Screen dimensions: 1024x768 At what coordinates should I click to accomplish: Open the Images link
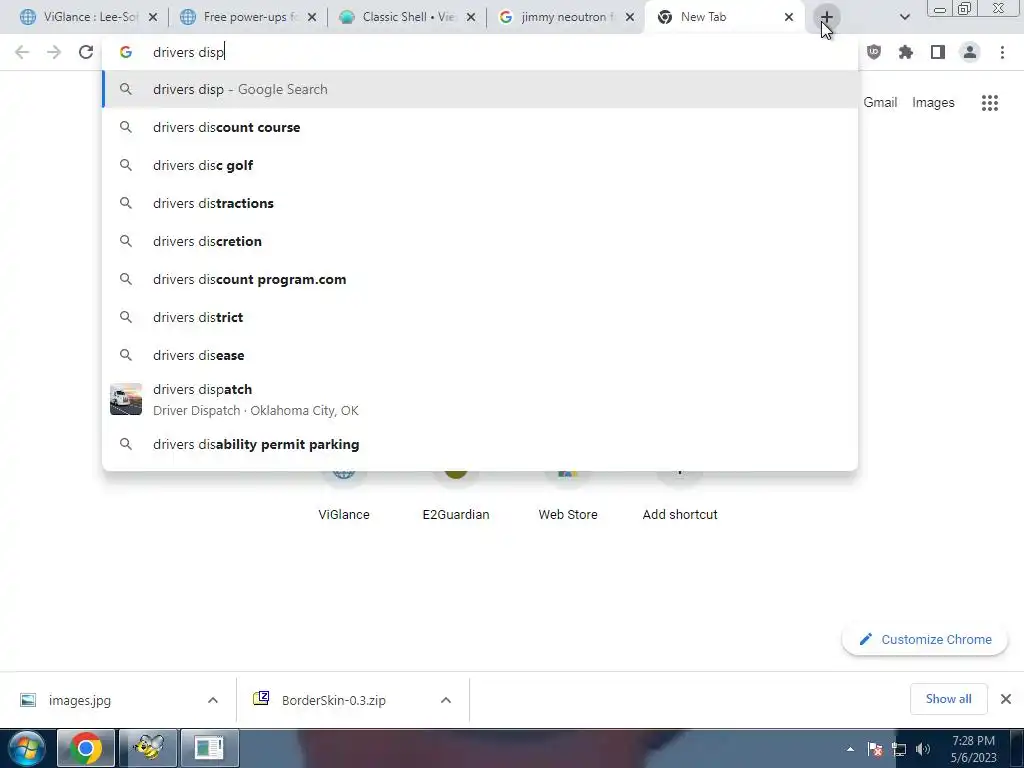[933, 103]
